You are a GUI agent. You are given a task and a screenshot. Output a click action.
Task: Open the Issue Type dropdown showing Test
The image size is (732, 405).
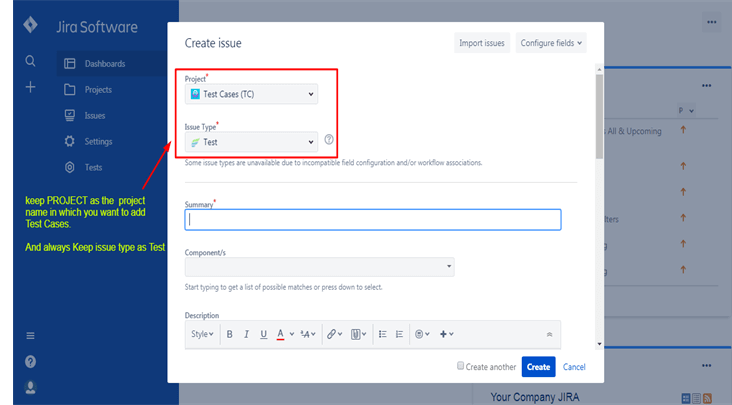251,142
